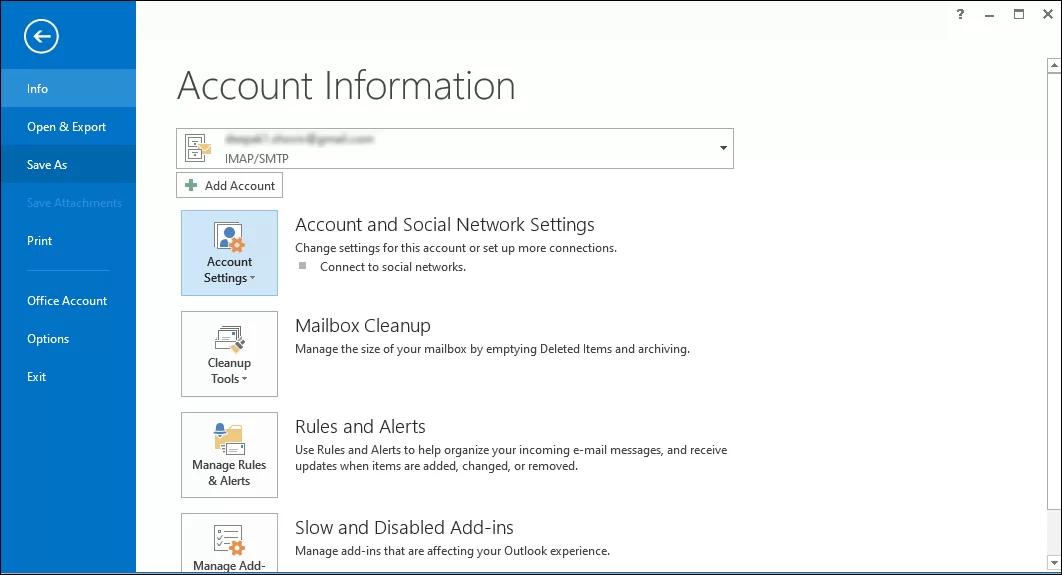This screenshot has width=1062, height=575.
Task: Click the scrollbar down arrow
Action: [1054, 563]
